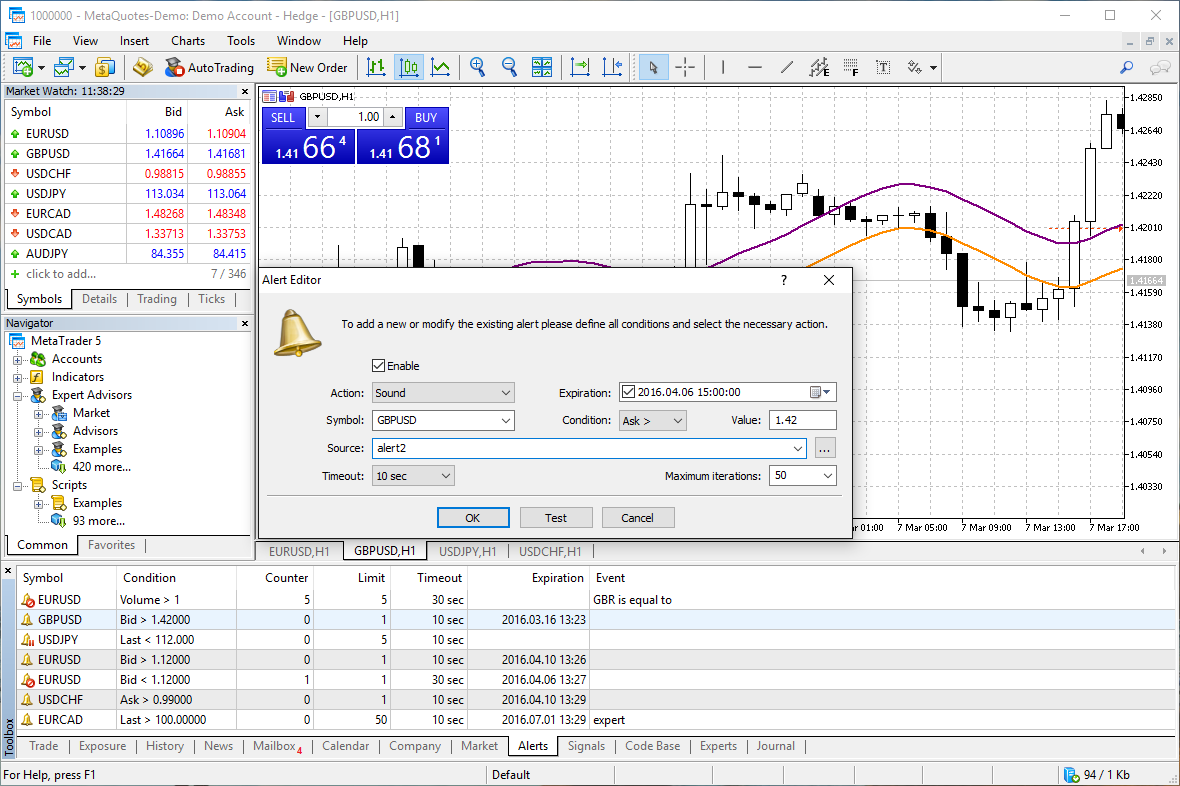Viewport: 1180px width, 786px height.
Task: Click the Test button in Alert Editor
Action: tap(556, 518)
